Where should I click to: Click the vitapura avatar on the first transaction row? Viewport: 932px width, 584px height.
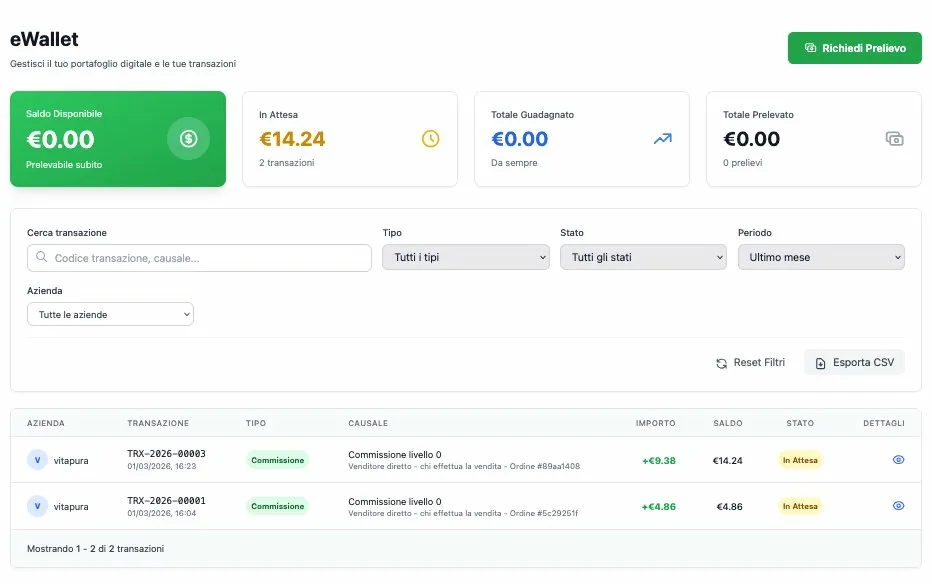coord(38,460)
